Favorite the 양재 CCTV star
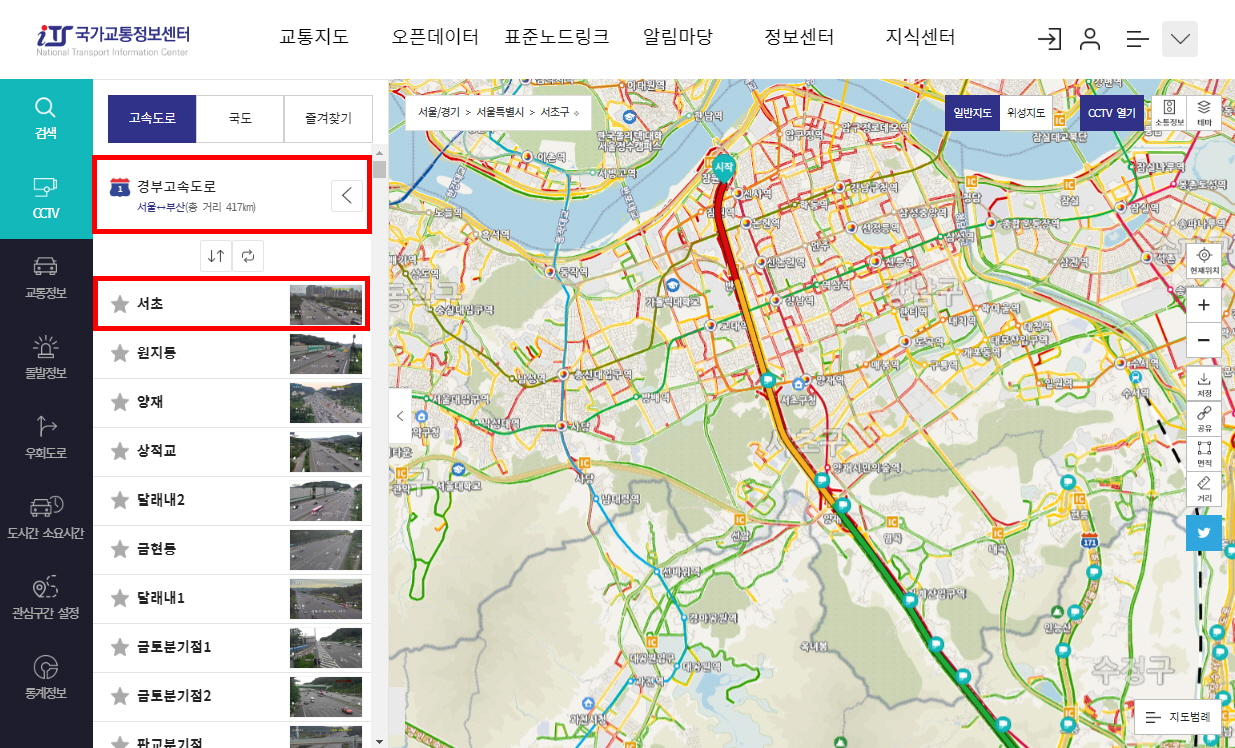 120,402
